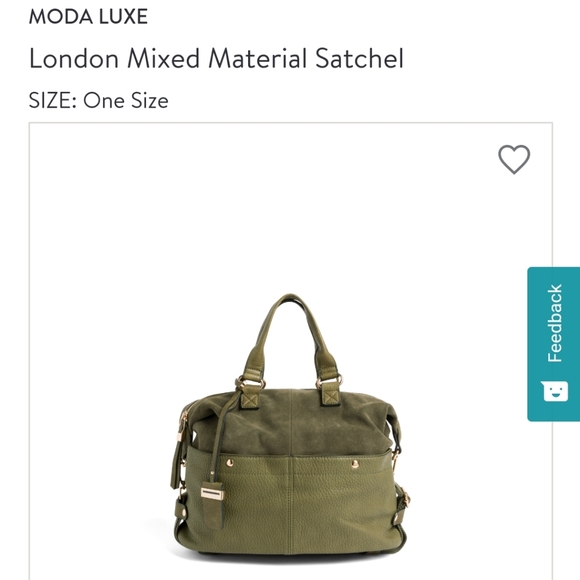Click the suede upper panel of the bag
This screenshot has height=580, width=580.
[x=292, y=422]
